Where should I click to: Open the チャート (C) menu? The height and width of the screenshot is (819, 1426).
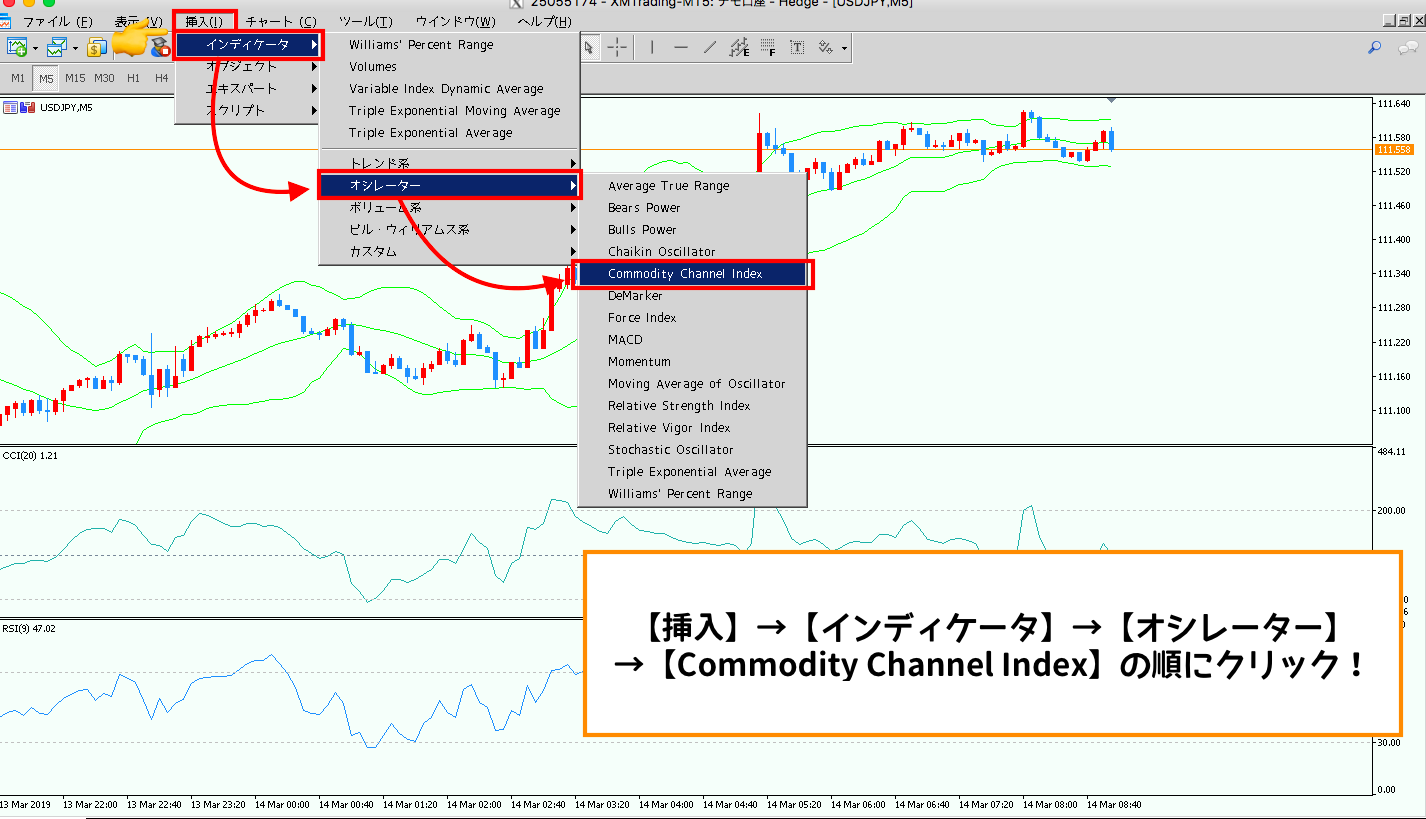pos(281,21)
